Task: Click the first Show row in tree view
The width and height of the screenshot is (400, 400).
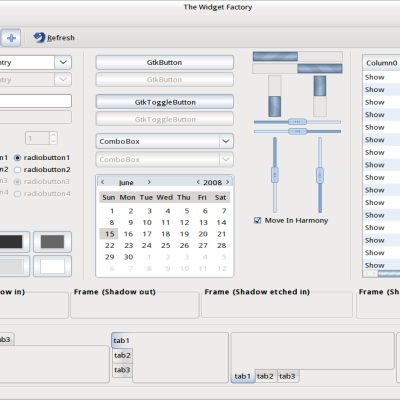Action: (382, 77)
